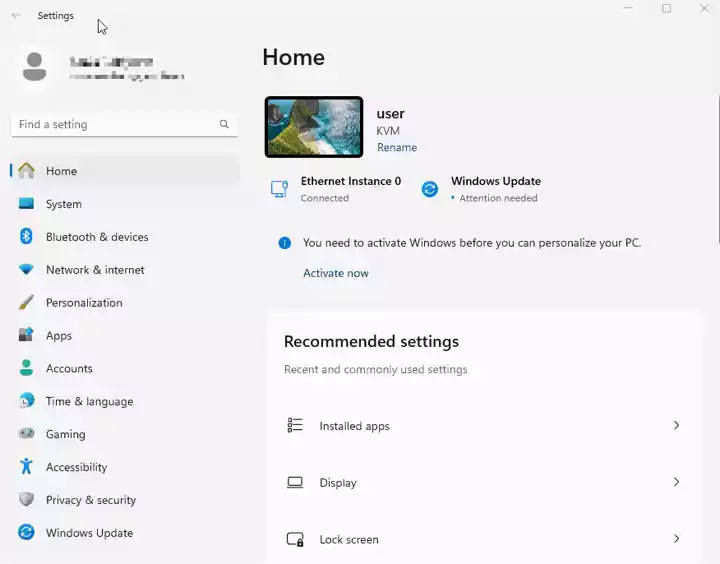The width and height of the screenshot is (720, 564).
Task: Click the Lock screen icon
Action: (295, 539)
